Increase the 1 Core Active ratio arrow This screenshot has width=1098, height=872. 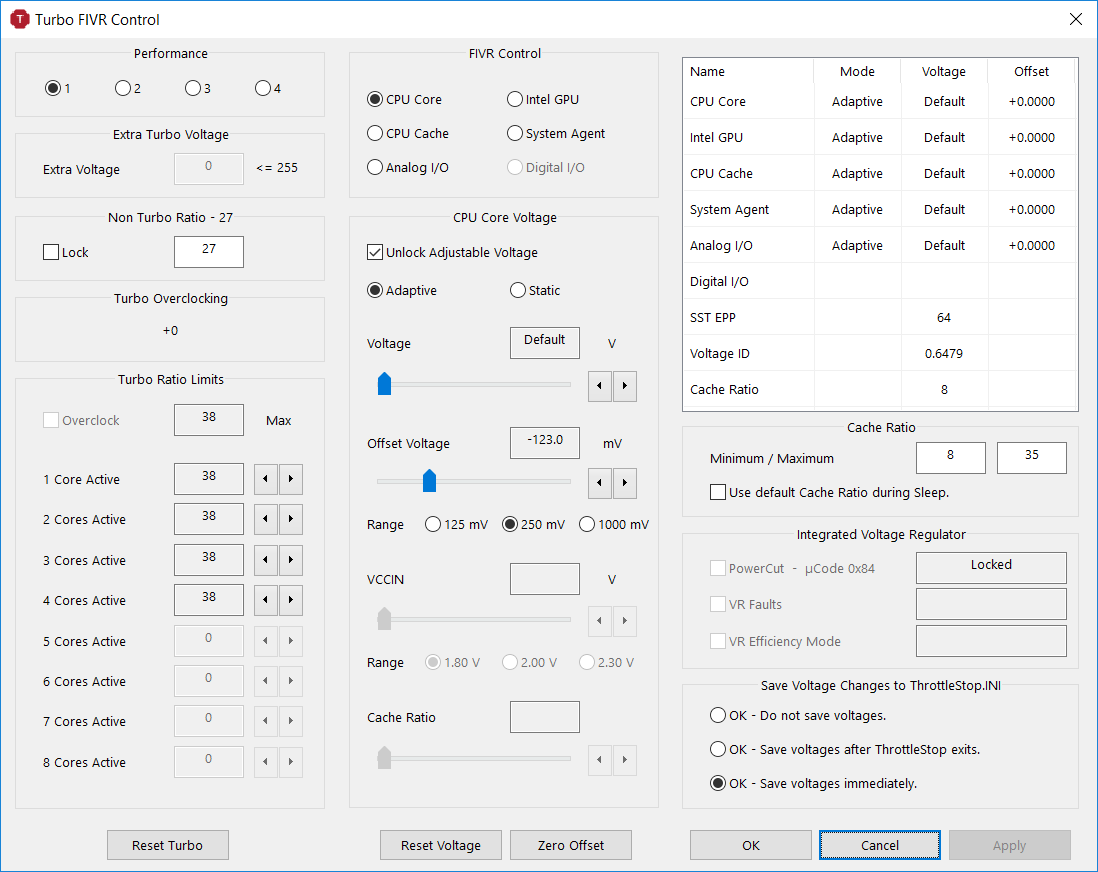290,479
